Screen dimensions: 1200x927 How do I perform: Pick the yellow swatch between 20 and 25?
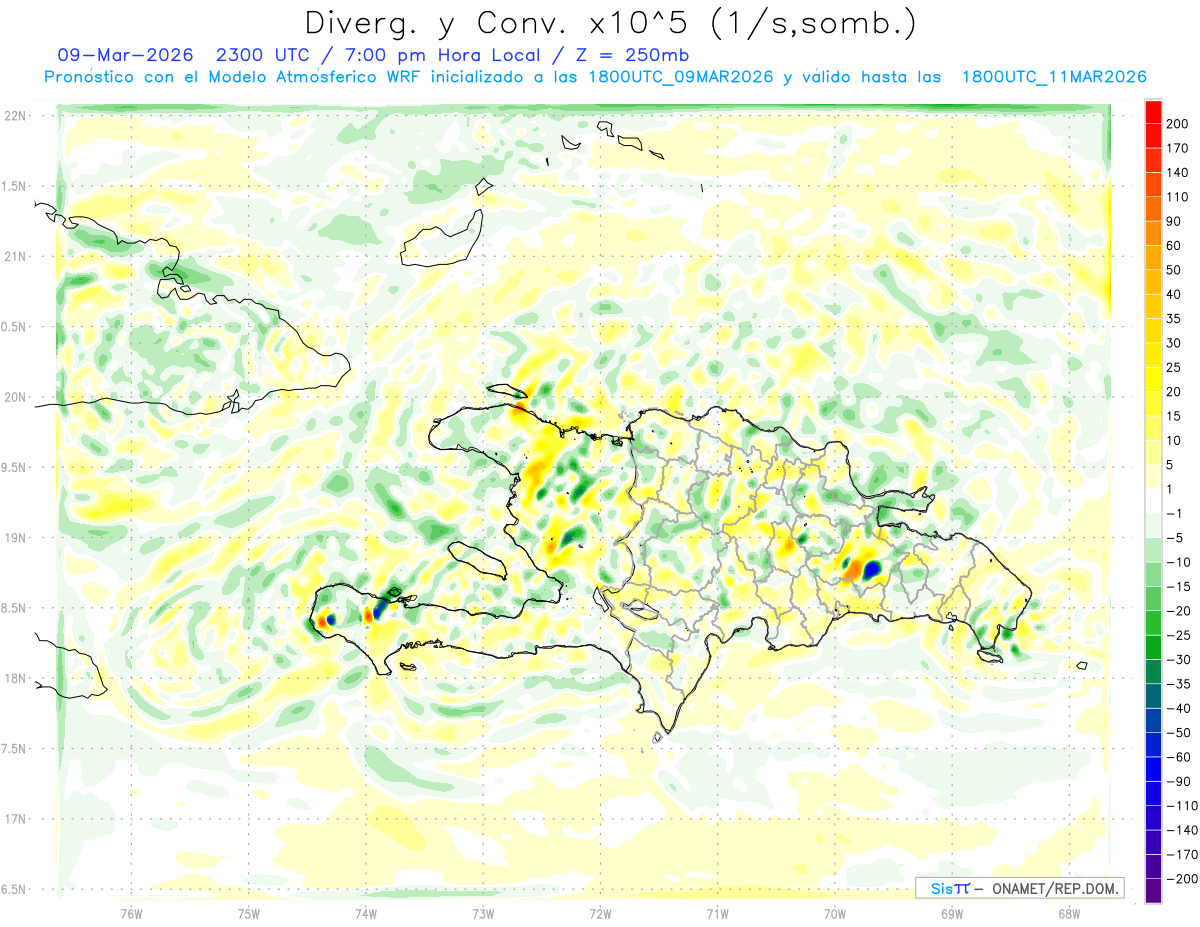tap(1153, 380)
